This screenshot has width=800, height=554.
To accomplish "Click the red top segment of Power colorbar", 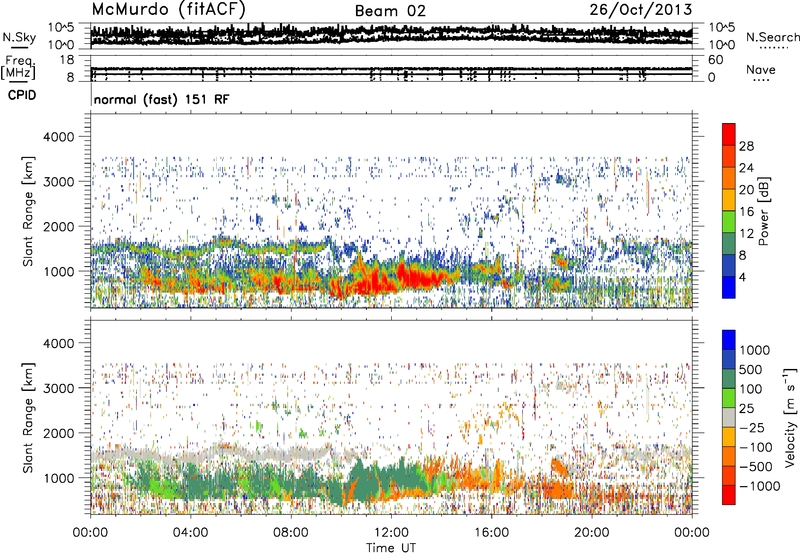I will click(x=729, y=135).
